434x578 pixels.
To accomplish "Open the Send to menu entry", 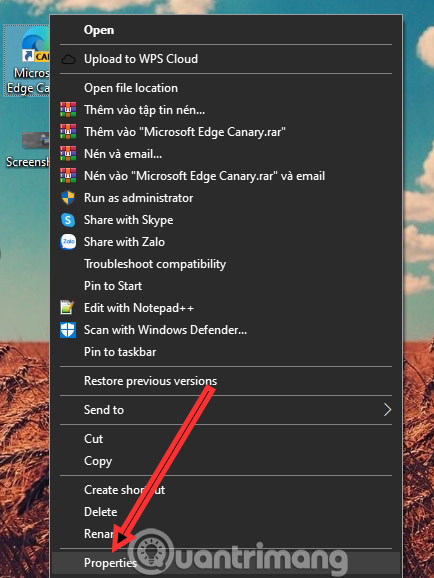I will pos(226,410).
